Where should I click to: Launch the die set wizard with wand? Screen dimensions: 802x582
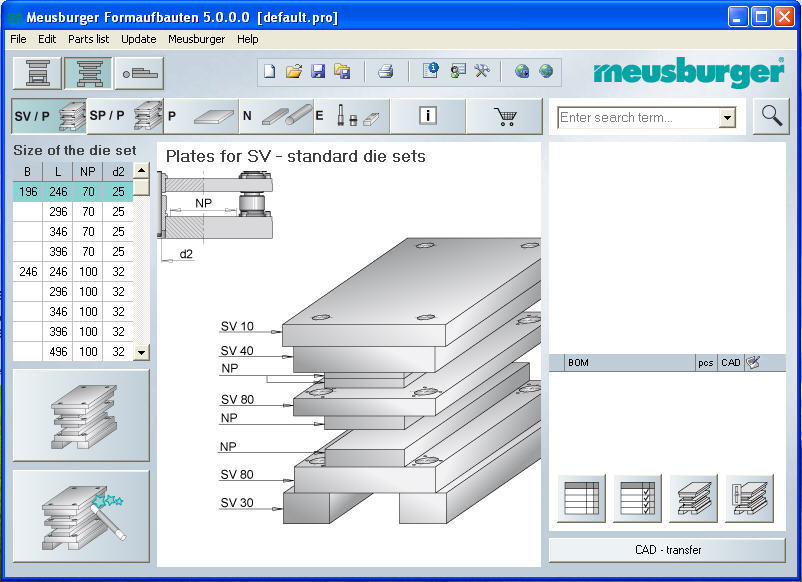coord(81,517)
